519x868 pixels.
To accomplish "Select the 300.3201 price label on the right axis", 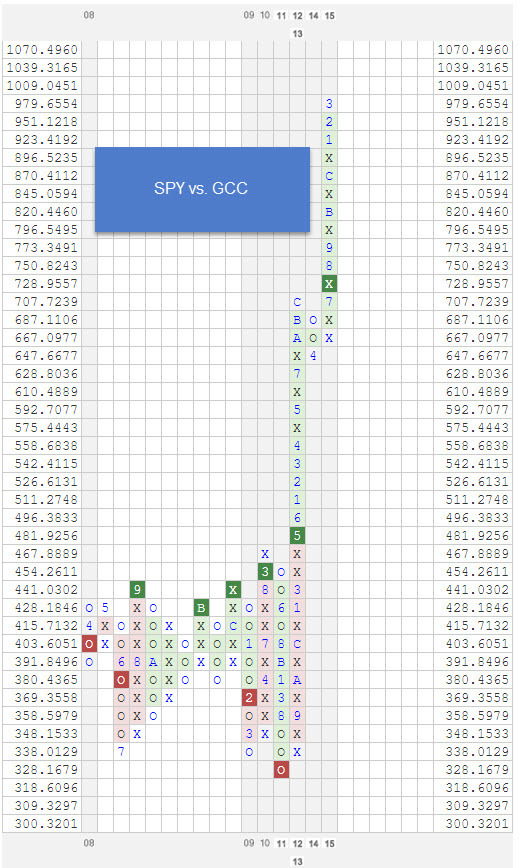I will coord(477,824).
